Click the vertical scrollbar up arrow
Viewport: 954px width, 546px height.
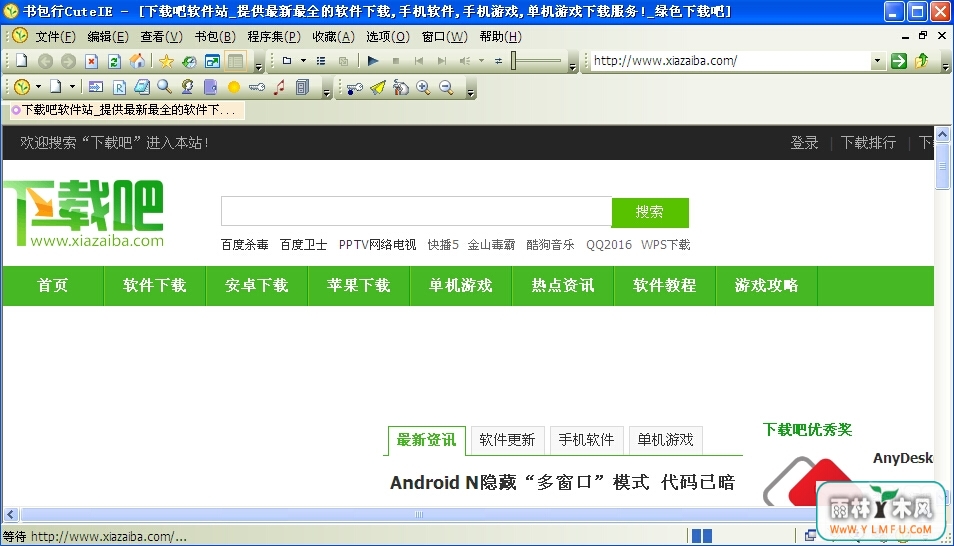tap(942, 134)
